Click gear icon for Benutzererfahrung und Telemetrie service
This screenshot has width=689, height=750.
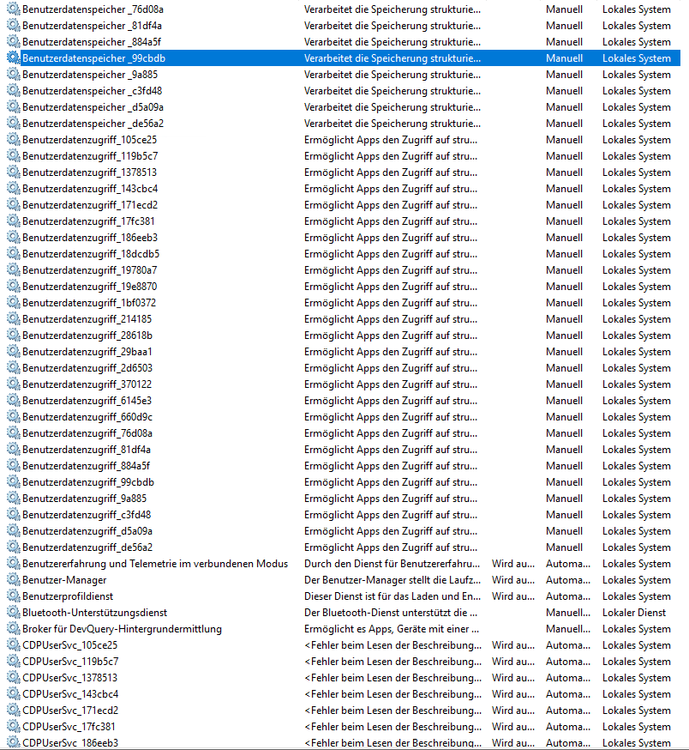coord(13,564)
